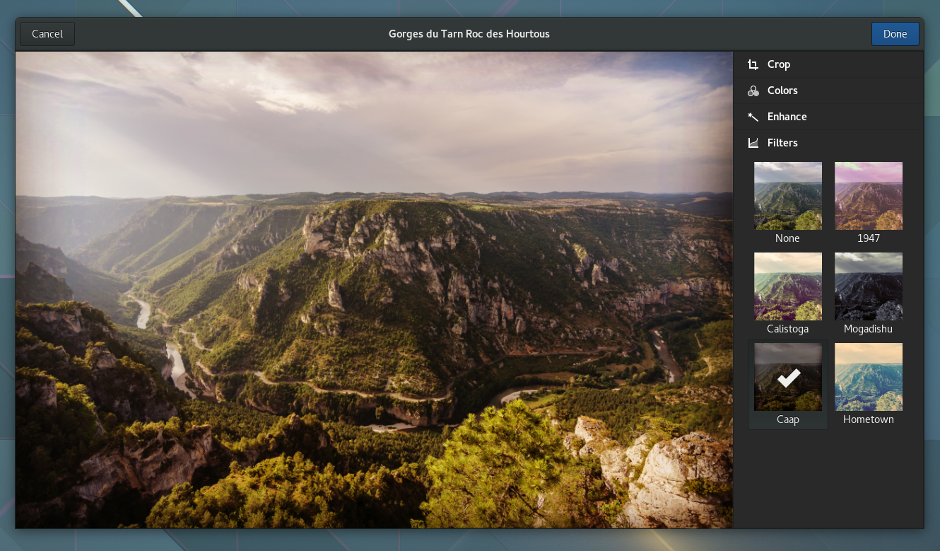Viewport: 940px width, 551px height.
Task: Open the Crop section label
Action: pyautogui.click(x=778, y=65)
